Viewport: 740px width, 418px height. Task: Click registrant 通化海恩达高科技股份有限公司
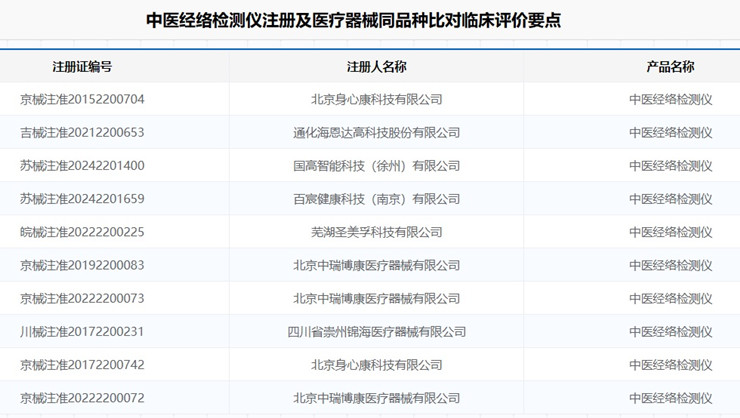tap(377, 133)
